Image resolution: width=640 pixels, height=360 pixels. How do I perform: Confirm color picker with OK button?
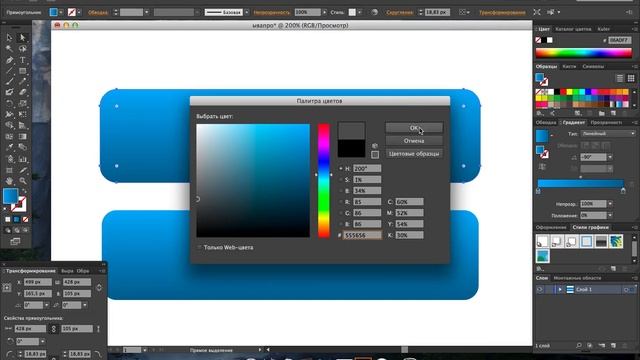point(414,128)
